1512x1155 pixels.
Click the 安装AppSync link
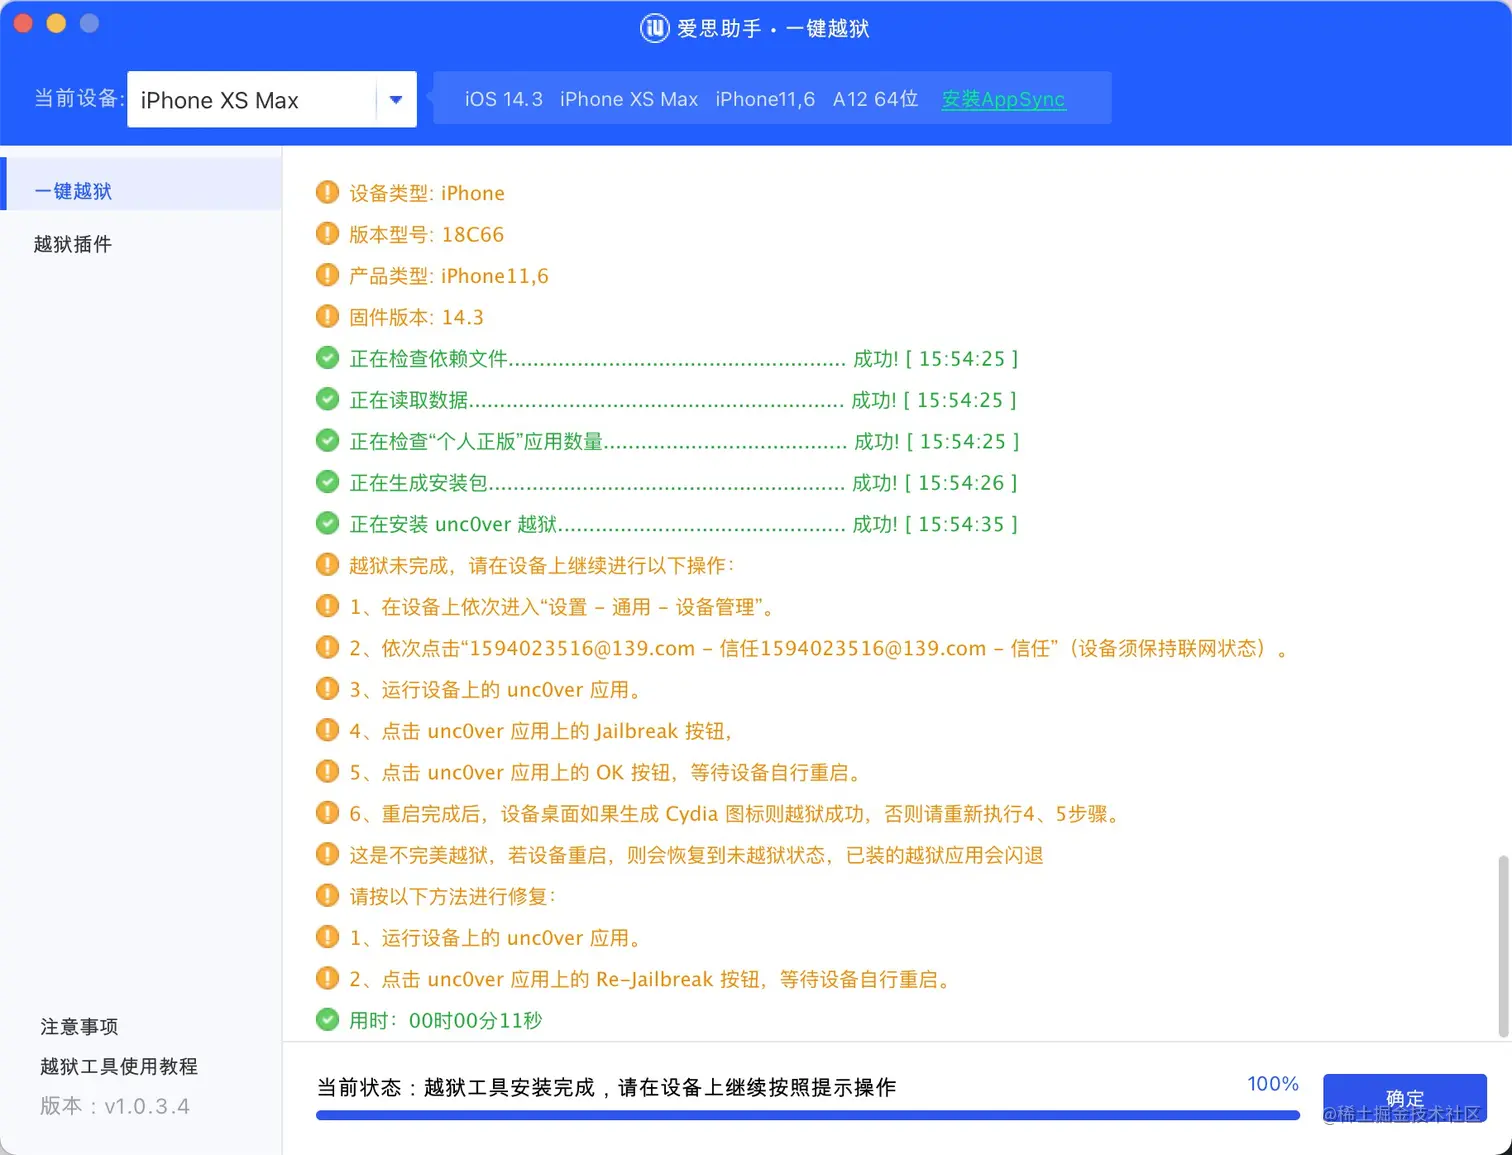[x=1003, y=99]
